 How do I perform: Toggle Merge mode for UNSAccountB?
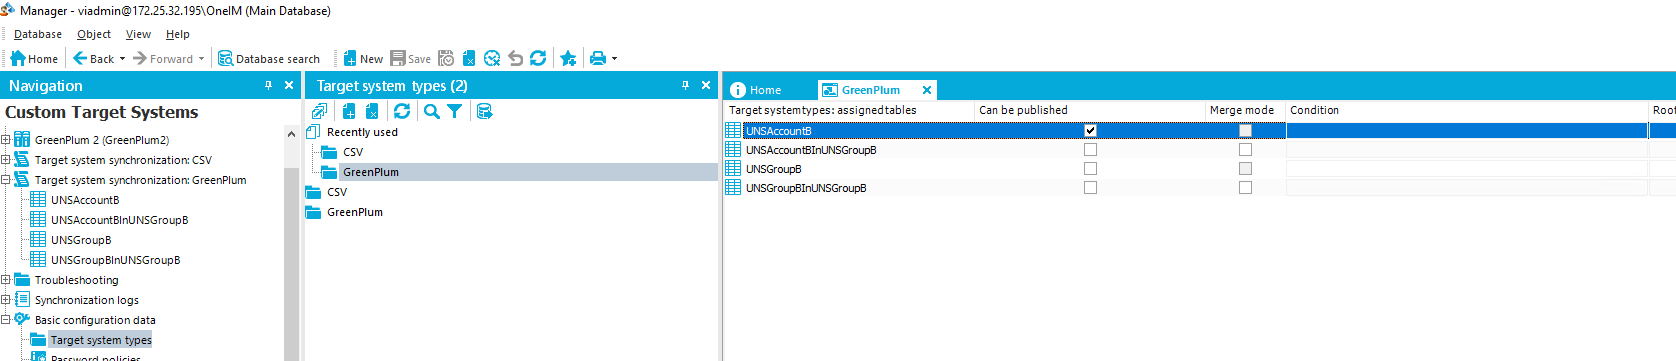[x=1245, y=131]
